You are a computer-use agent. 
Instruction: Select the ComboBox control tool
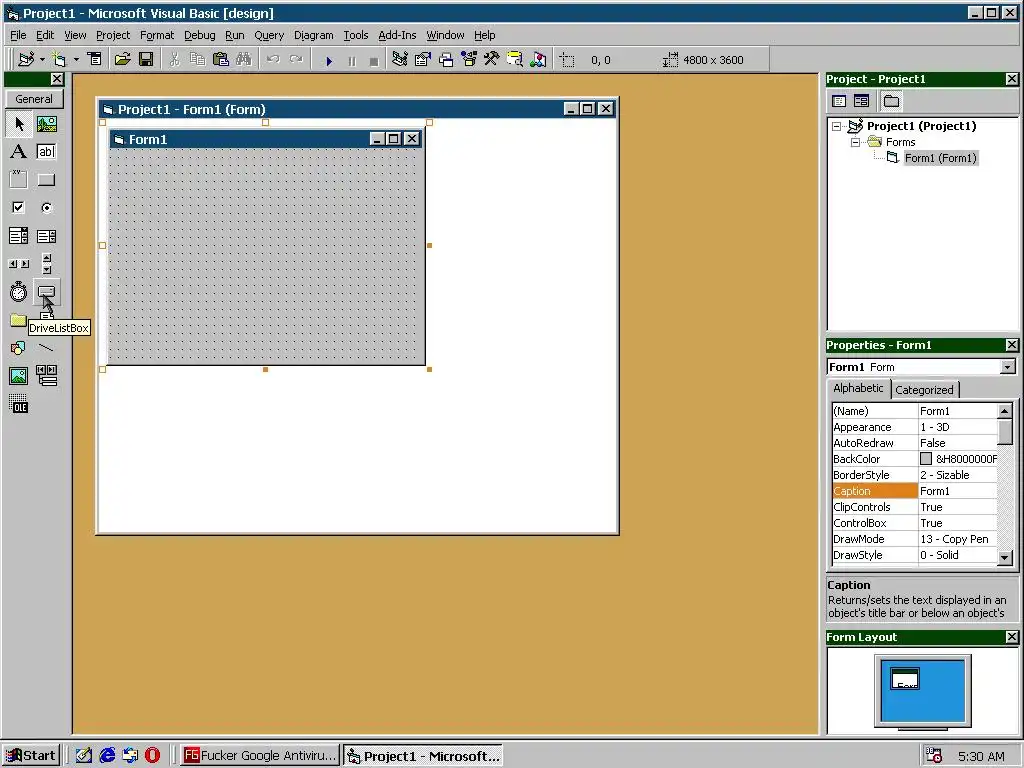(19, 236)
